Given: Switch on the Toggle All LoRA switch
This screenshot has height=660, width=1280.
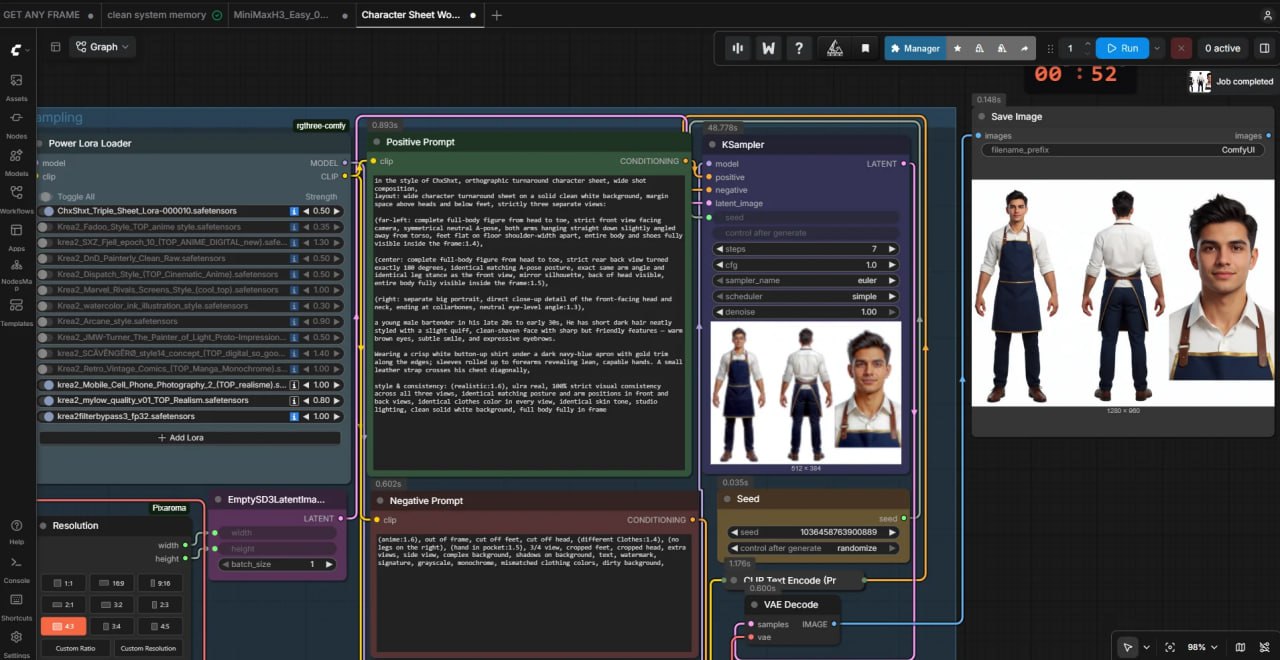Looking at the screenshot, I should point(47,197).
